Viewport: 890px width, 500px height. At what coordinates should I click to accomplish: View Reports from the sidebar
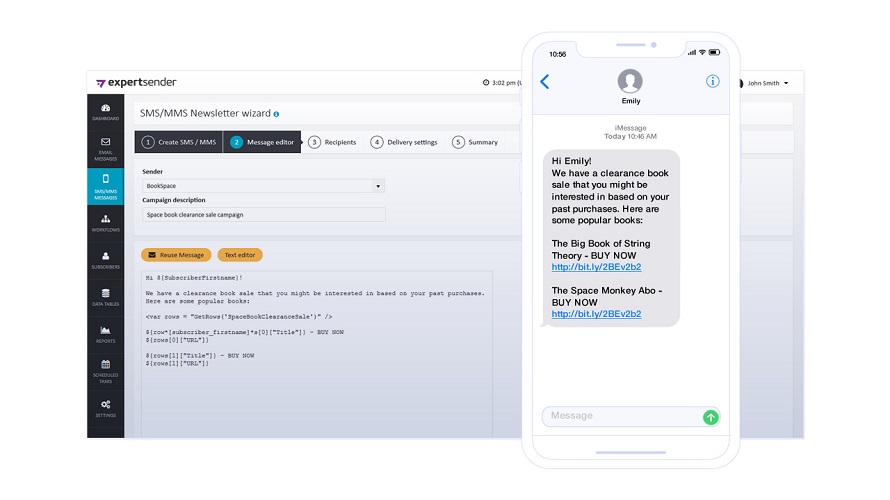coord(106,334)
